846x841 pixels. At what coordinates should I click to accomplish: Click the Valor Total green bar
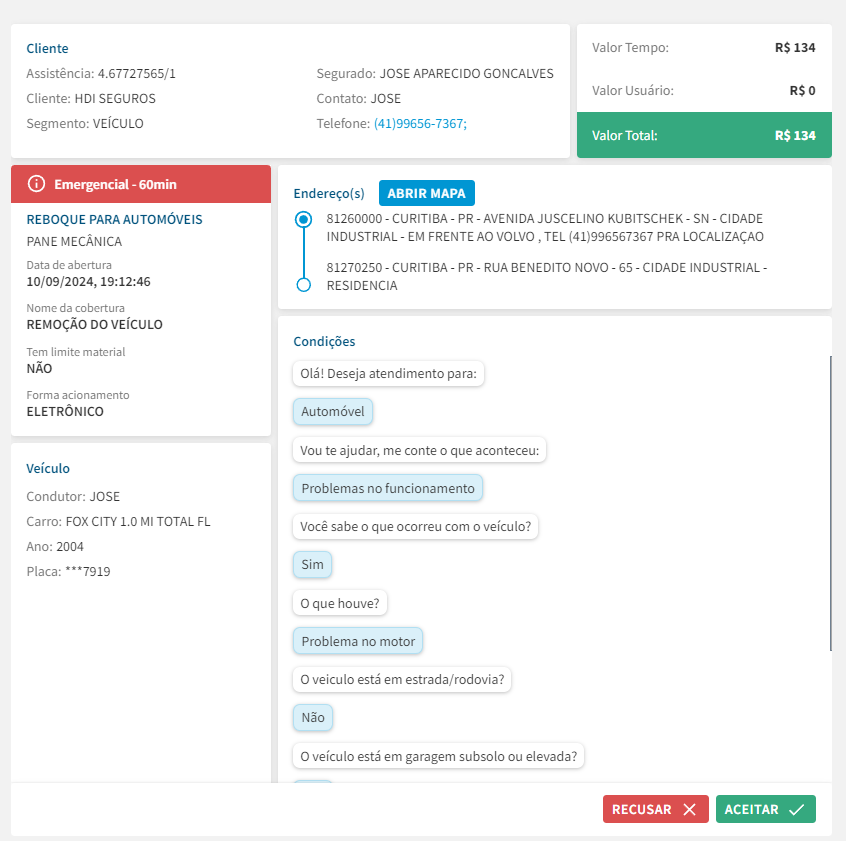704,135
